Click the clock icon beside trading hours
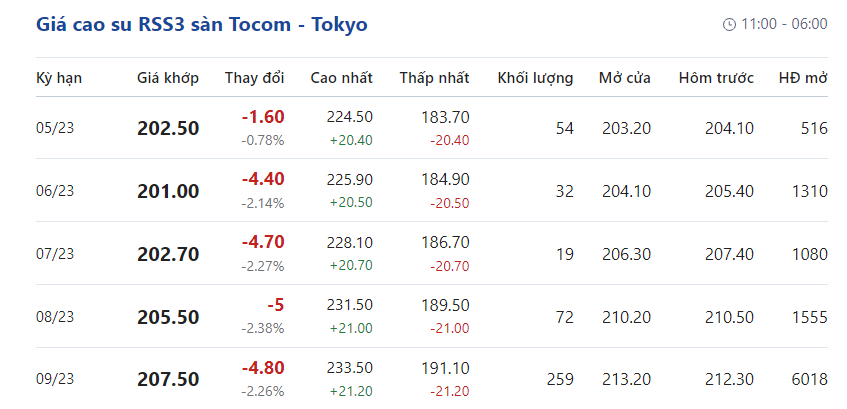 coord(729,24)
